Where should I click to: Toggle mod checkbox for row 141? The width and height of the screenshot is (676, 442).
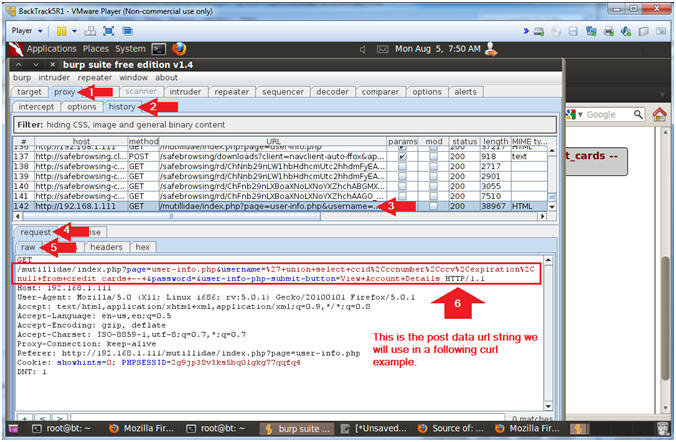click(433, 196)
